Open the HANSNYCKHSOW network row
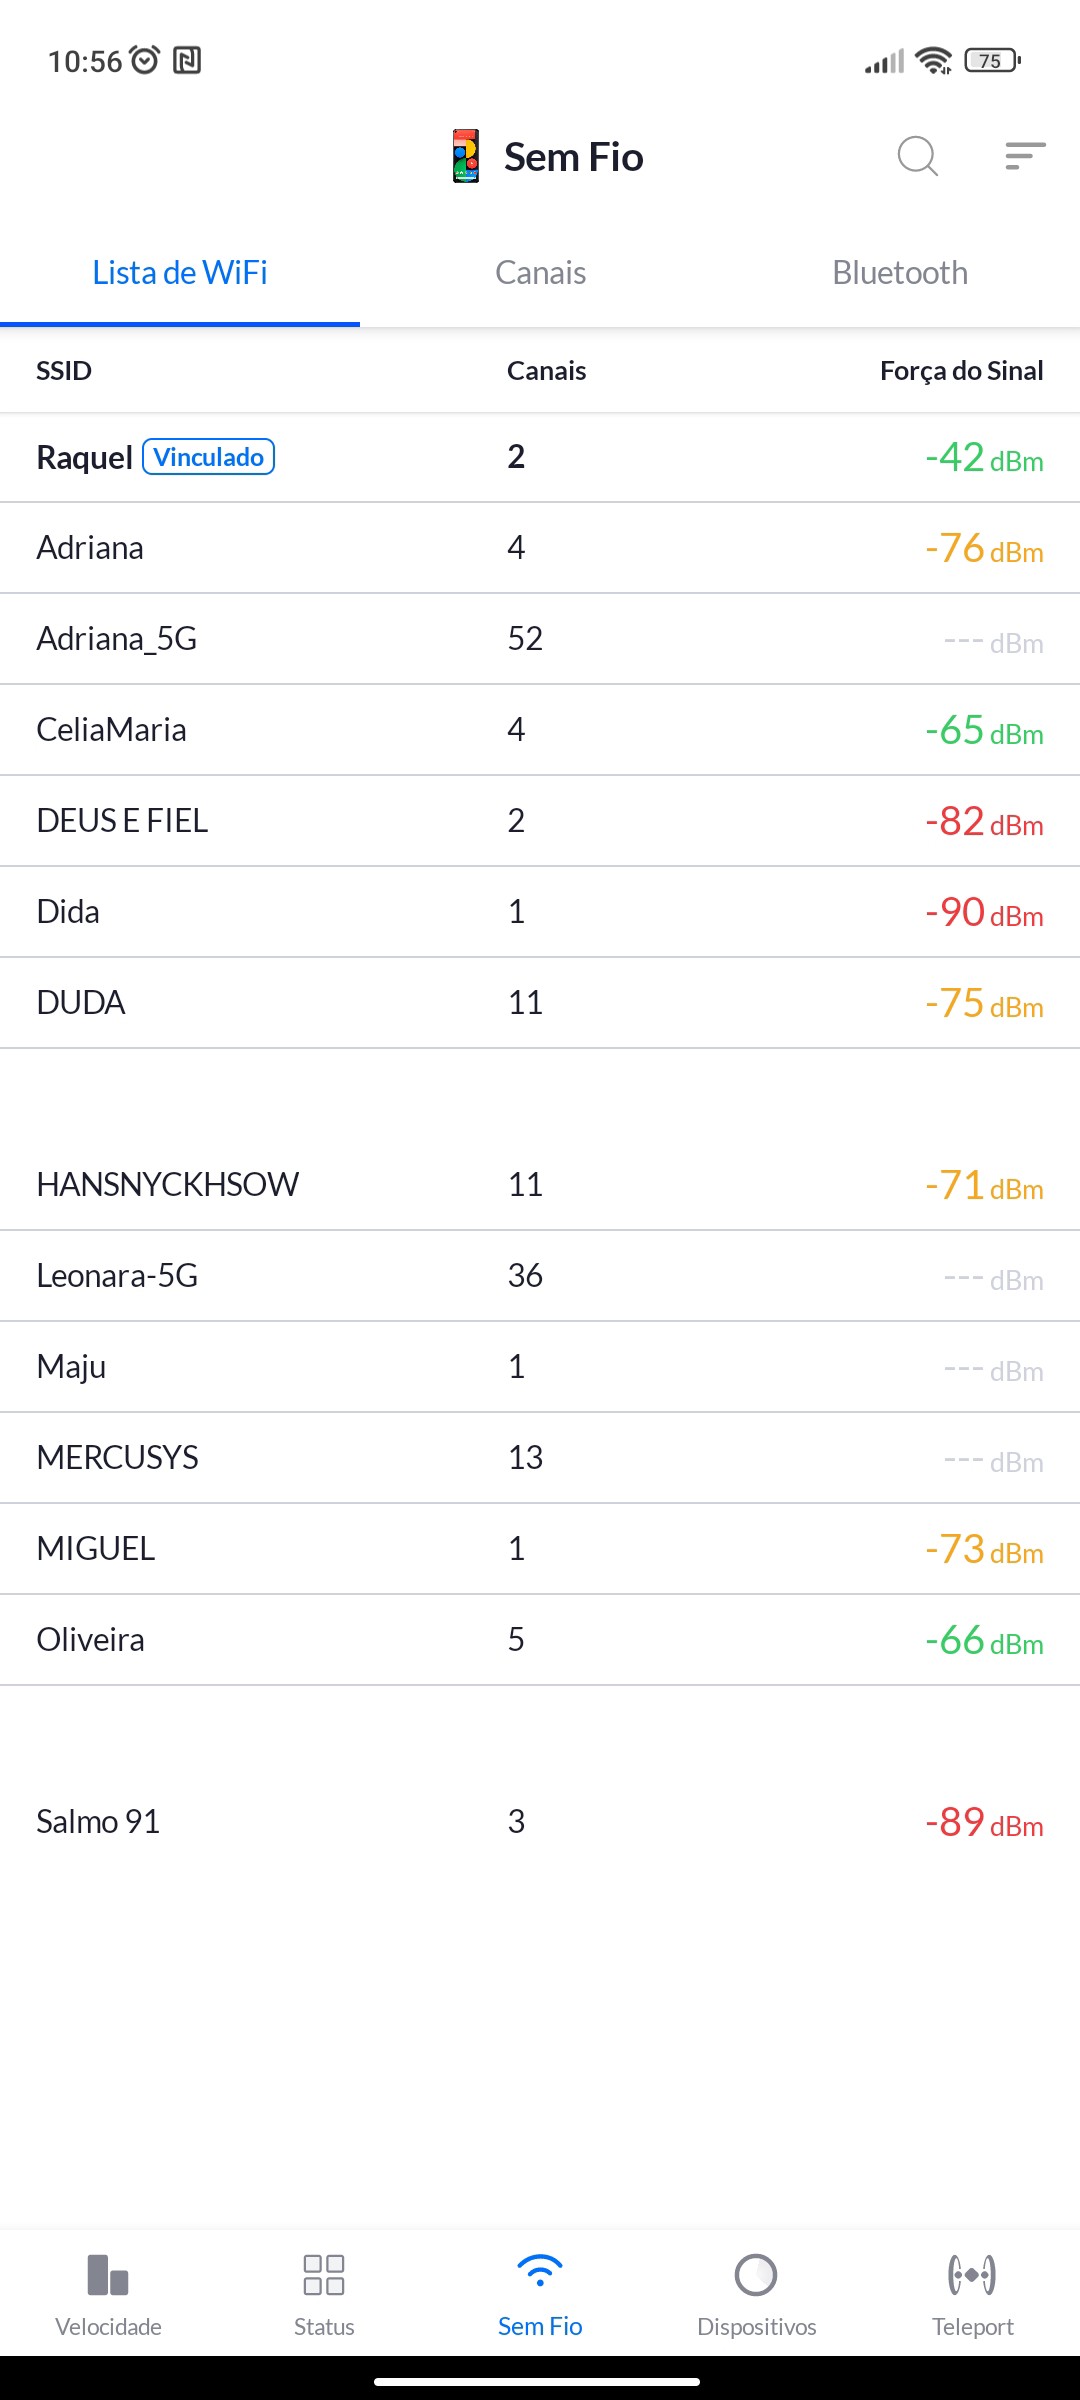This screenshot has height=2400, width=1080. (540, 1185)
